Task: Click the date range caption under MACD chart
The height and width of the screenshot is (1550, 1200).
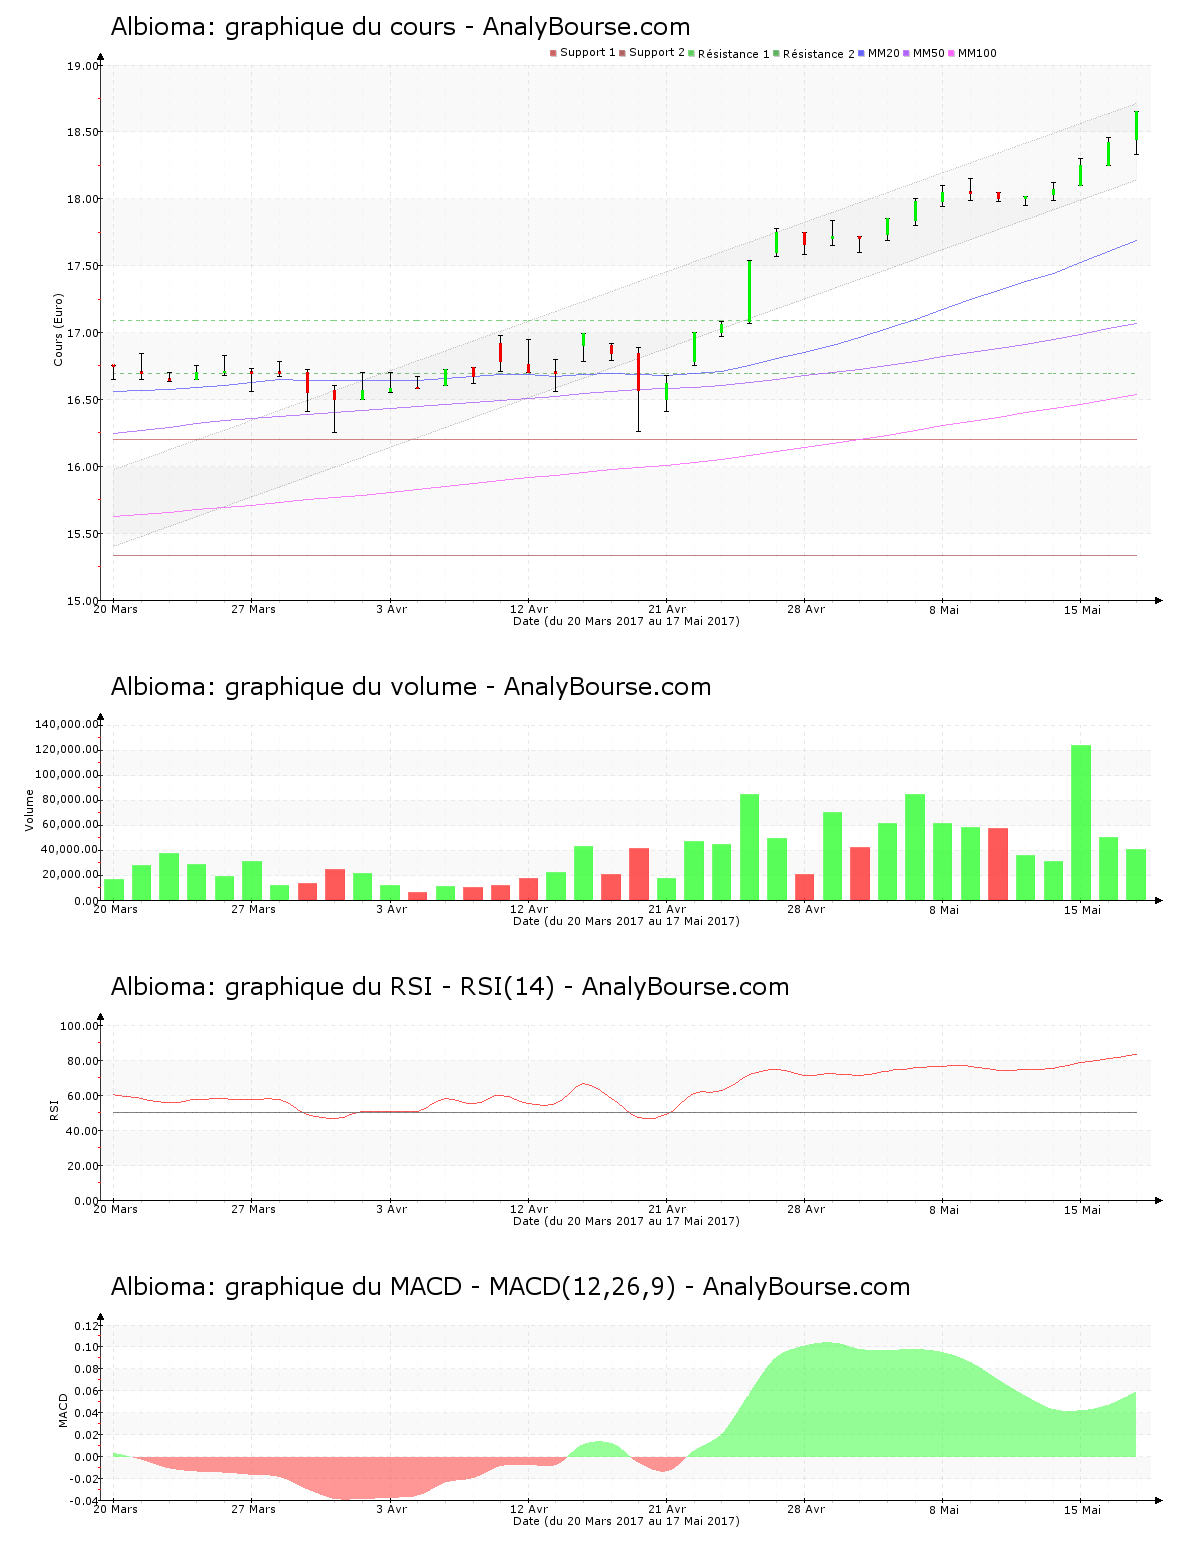Action: coord(626,1521)
